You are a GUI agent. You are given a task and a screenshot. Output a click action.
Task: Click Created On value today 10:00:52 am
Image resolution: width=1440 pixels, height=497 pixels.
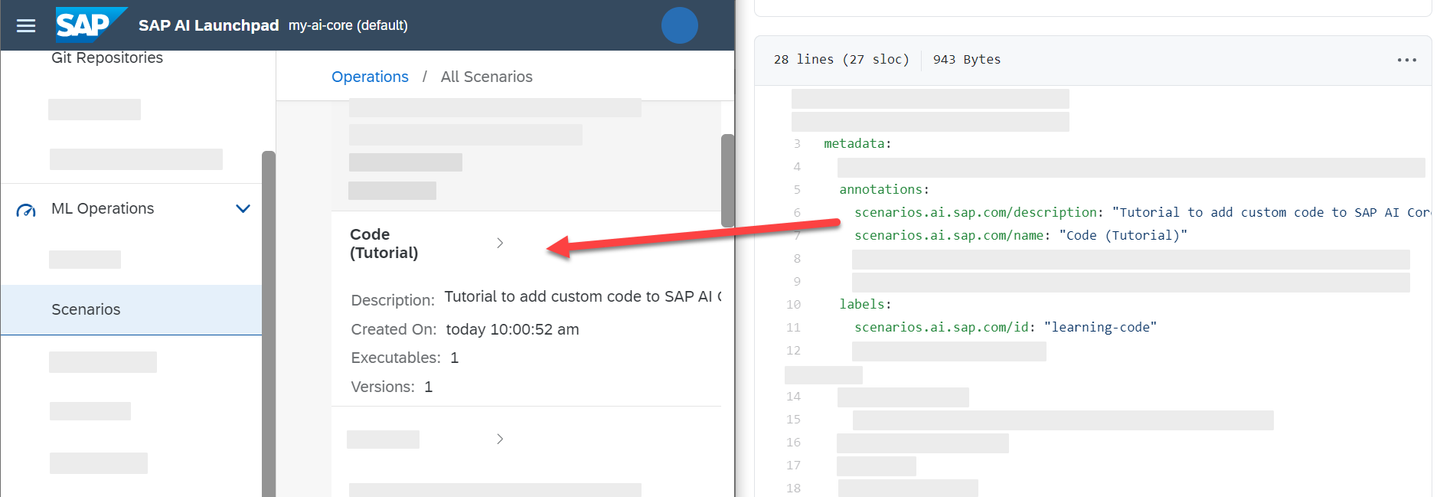click(512, 329)
